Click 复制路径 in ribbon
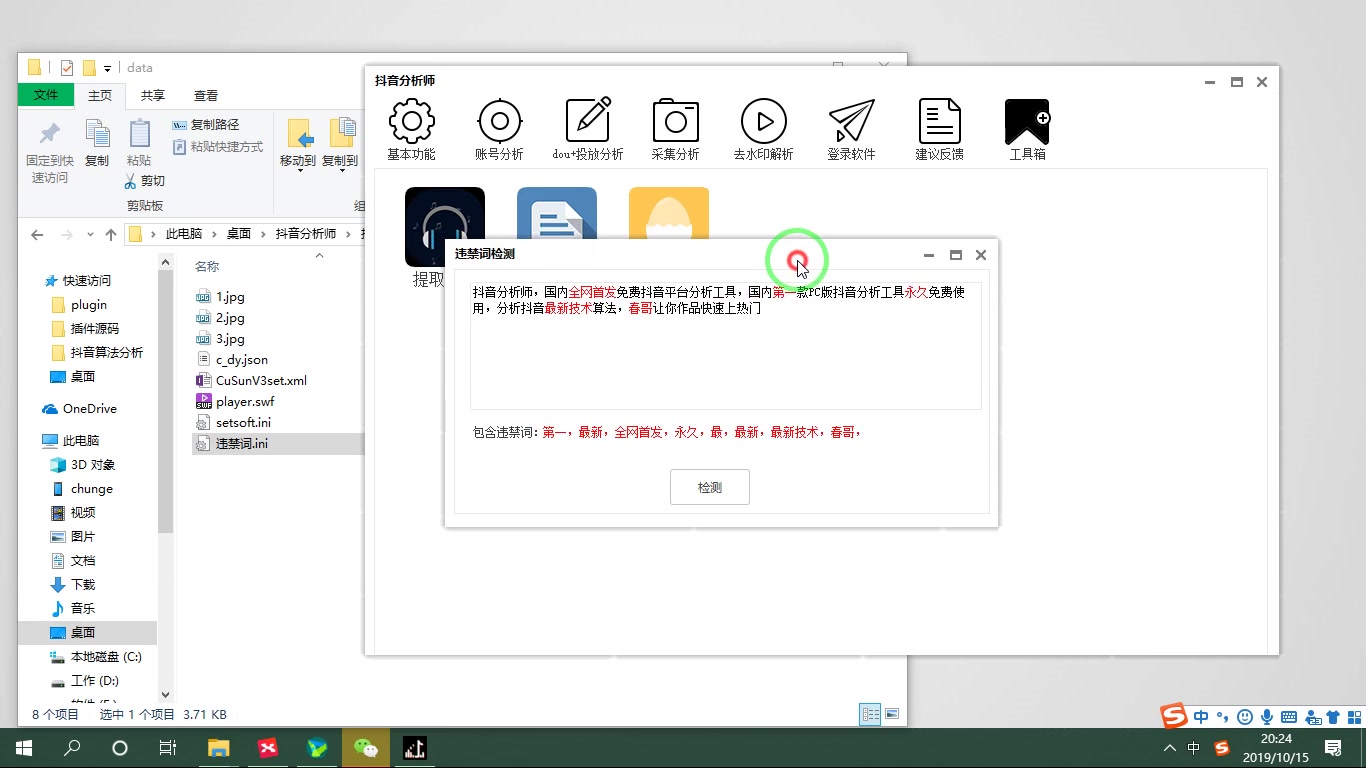This screenshot has width=1366, height=768. [205, 124]
